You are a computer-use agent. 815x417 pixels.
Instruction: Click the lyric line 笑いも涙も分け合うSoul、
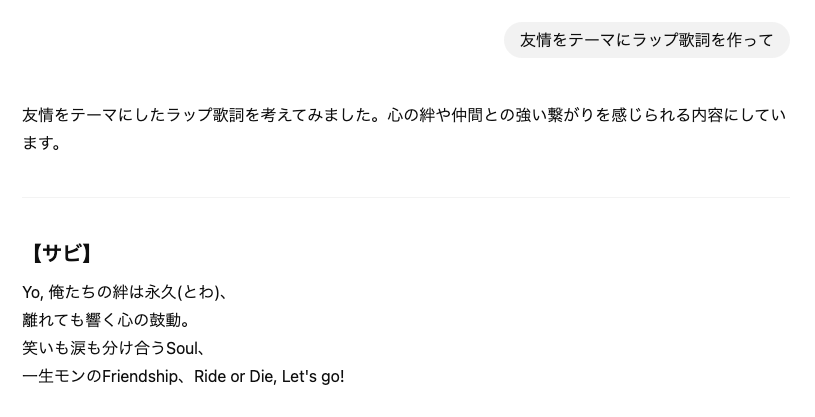[x=115, y=348]
